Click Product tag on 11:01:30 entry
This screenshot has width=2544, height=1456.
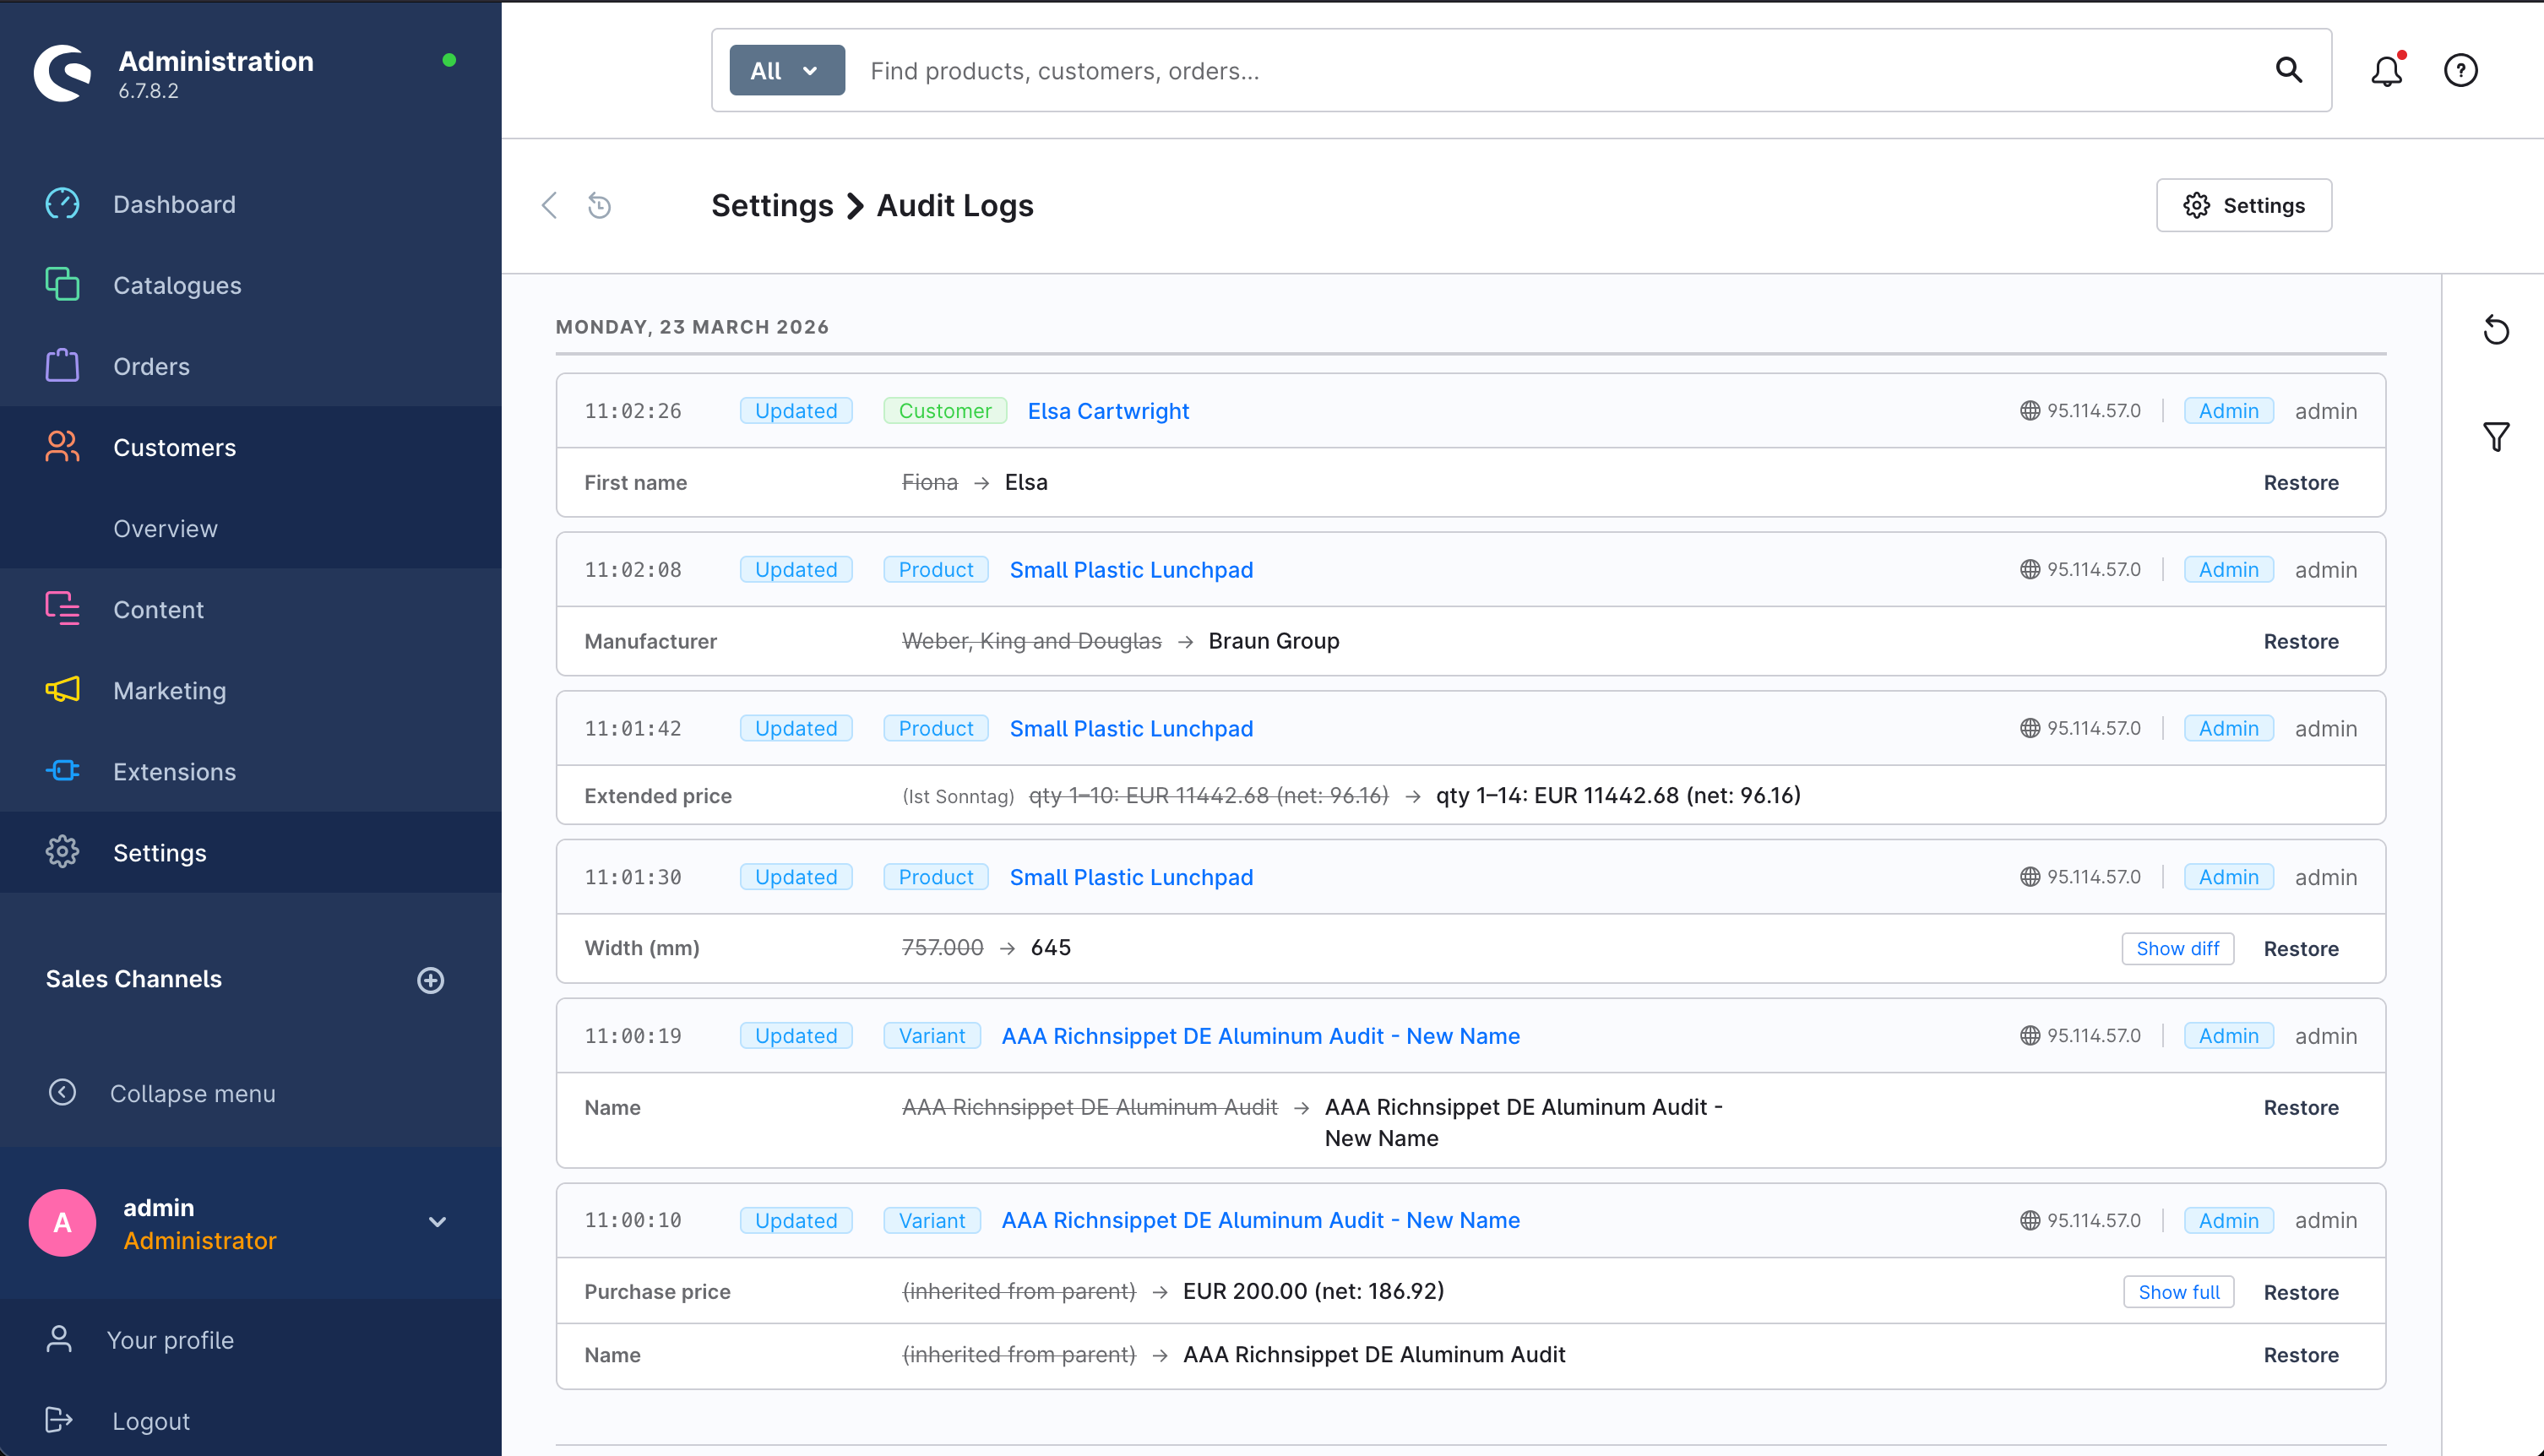pyautogui.click(x=936, y=877)
